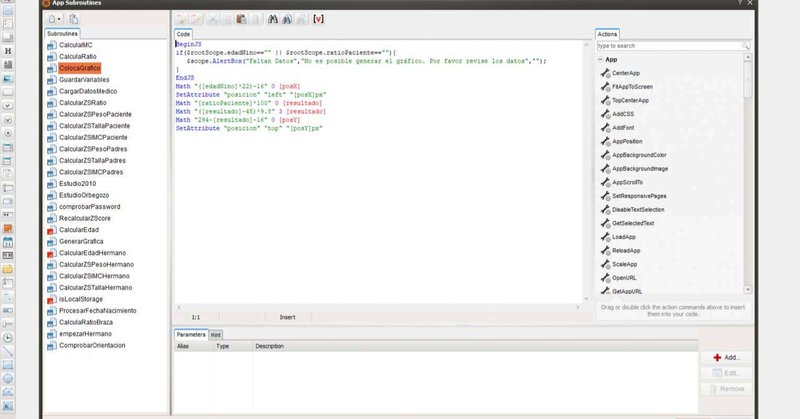Click the actions list scroll down arrow
800x419 pixels.
pyautogui.click(x=748, y=289)
